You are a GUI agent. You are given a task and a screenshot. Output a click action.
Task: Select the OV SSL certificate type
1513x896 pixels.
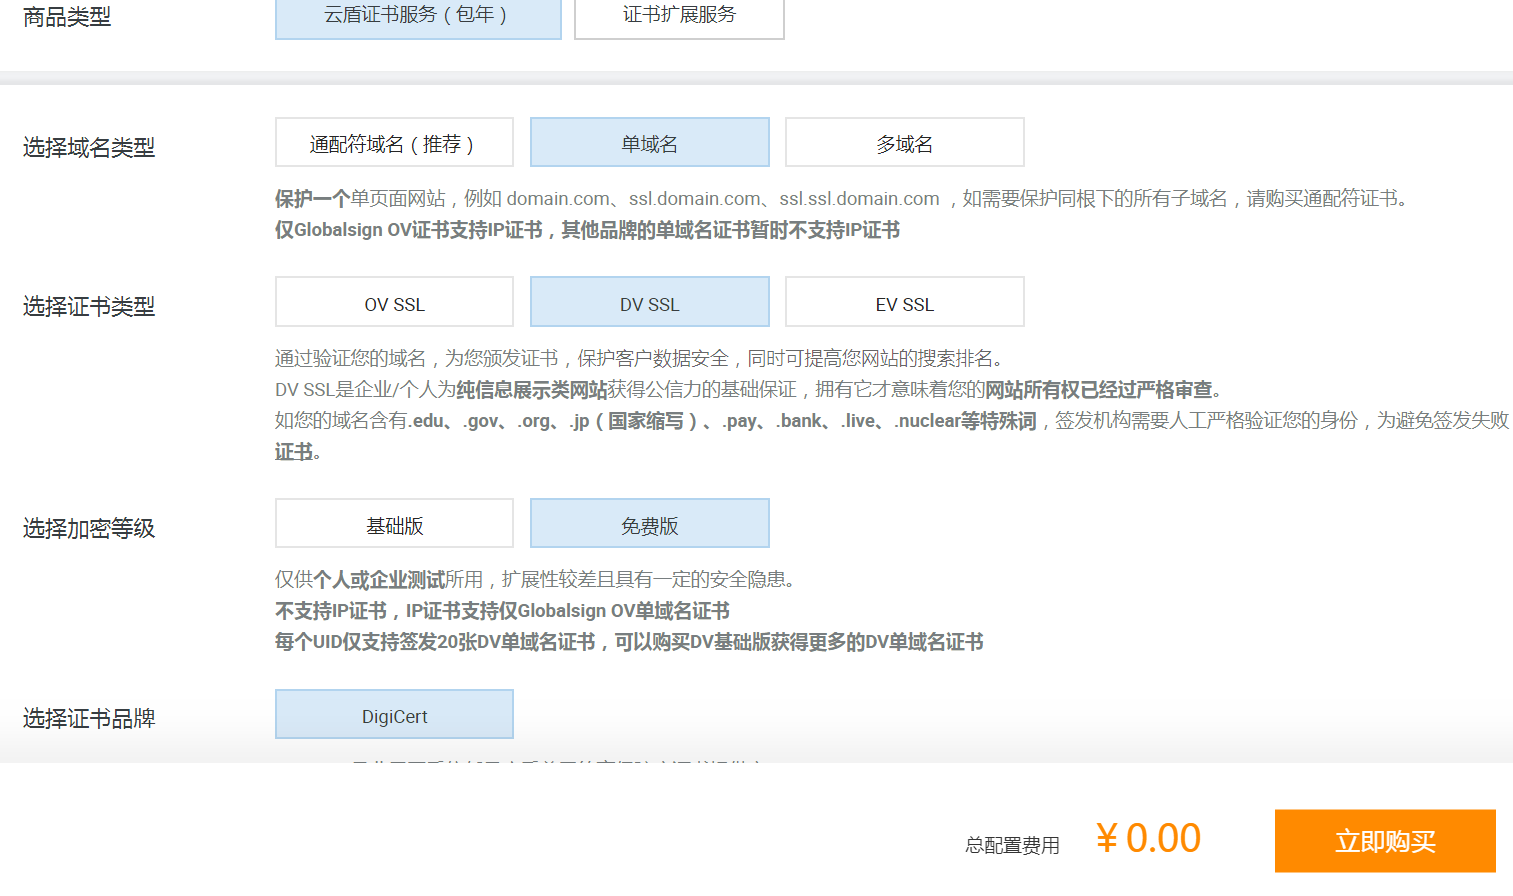(x=393, y=302)
